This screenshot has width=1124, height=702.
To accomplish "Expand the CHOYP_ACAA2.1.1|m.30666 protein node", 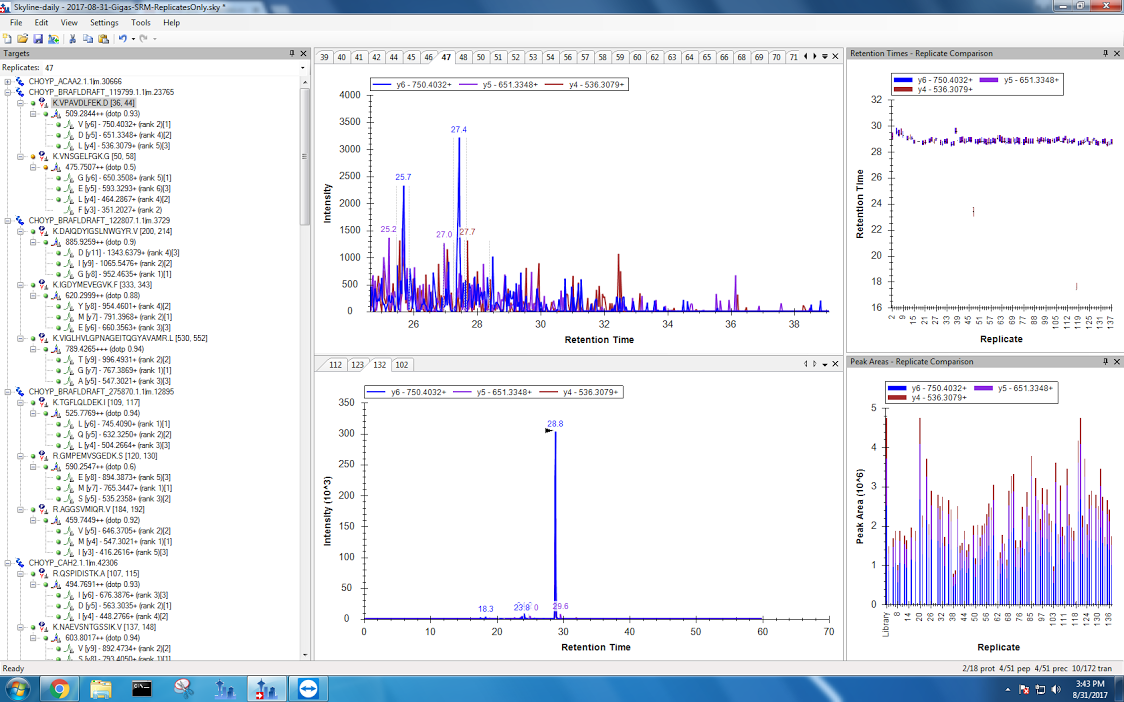I will click(x=8, y=81).
